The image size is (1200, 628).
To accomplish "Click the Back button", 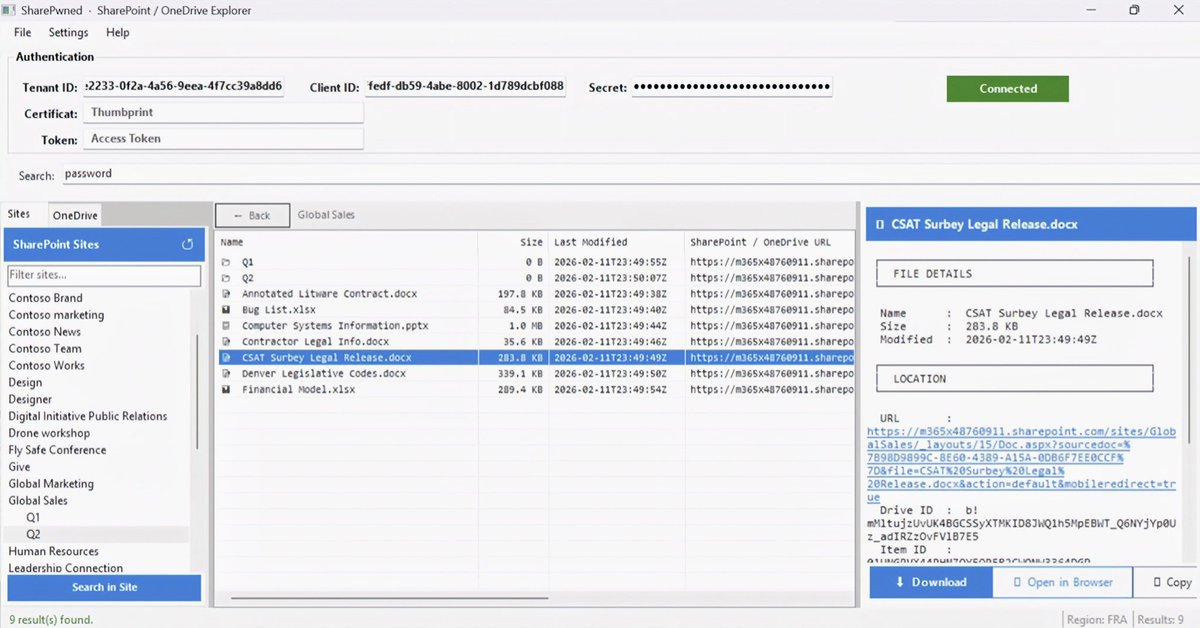I will click(x=252, y=215).
